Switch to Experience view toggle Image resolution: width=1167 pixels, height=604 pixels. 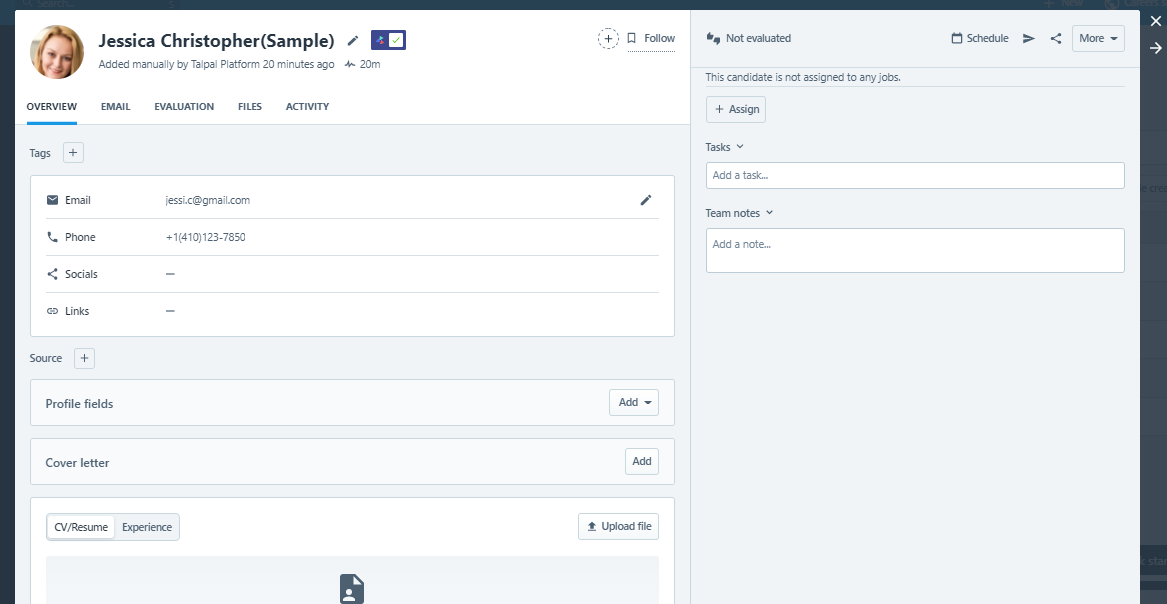pyautogui.click(x=147, y=527)
